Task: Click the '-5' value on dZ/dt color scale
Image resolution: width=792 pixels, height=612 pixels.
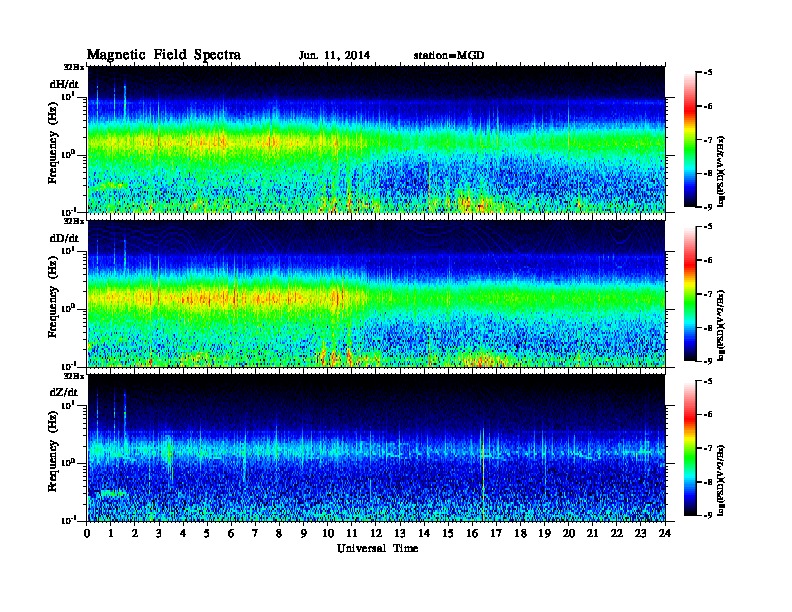Action: coord(708,381)
